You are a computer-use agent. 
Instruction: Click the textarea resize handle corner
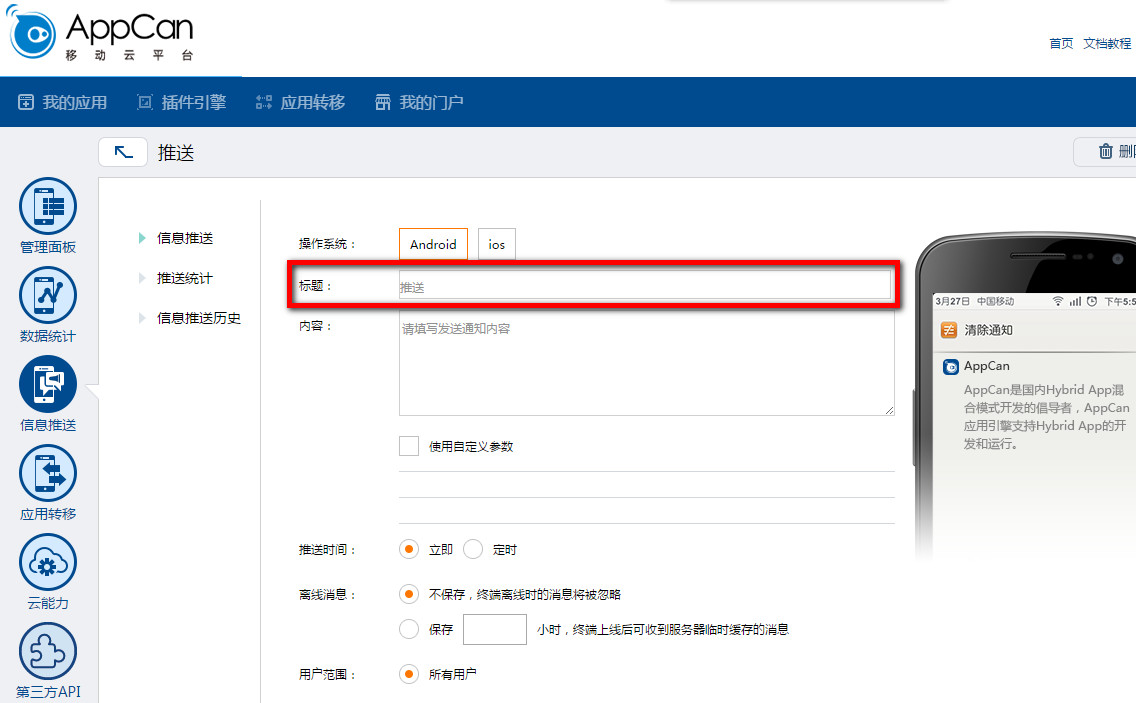889,410
